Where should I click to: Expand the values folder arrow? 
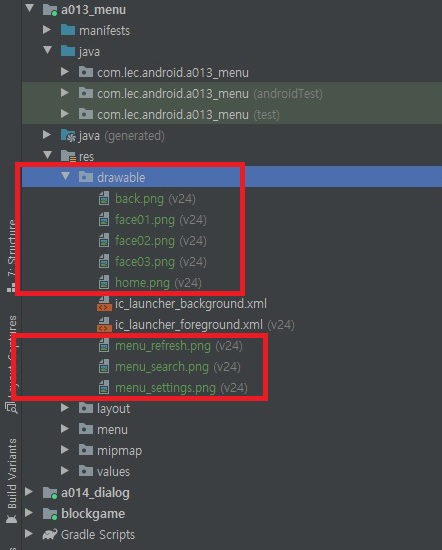[x=65, y=471]
